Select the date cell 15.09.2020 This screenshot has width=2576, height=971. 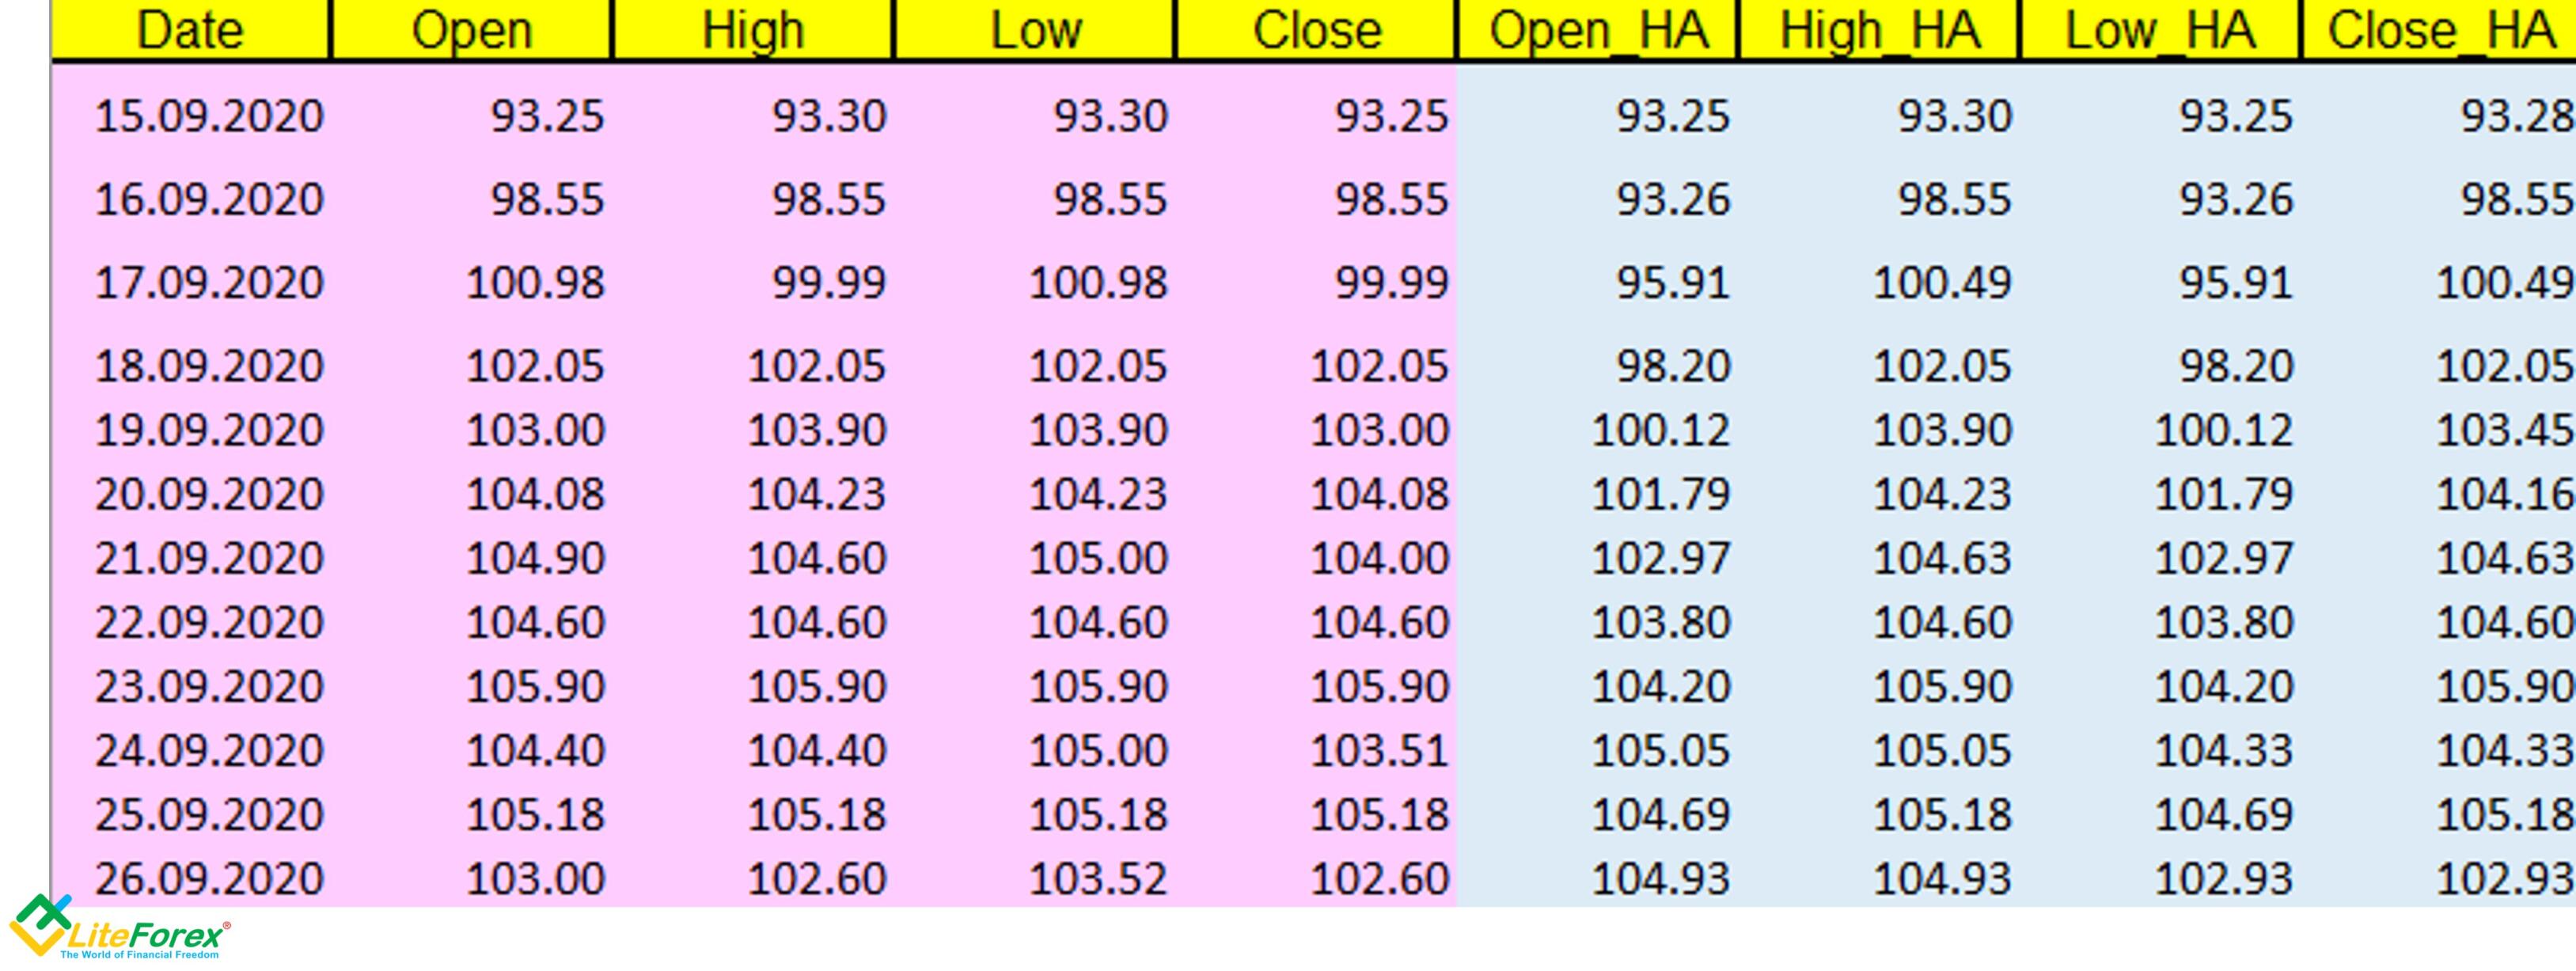[209, 116]
